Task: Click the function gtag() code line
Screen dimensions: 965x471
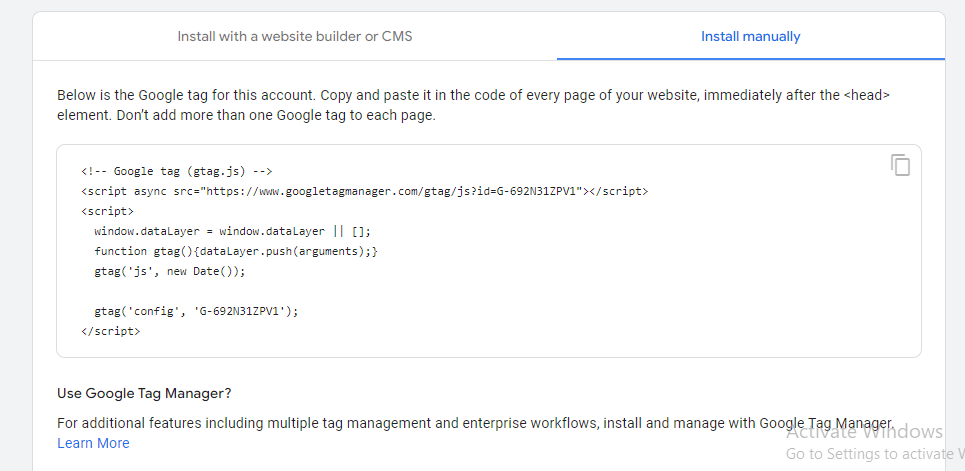Action: tap(236, 251)
